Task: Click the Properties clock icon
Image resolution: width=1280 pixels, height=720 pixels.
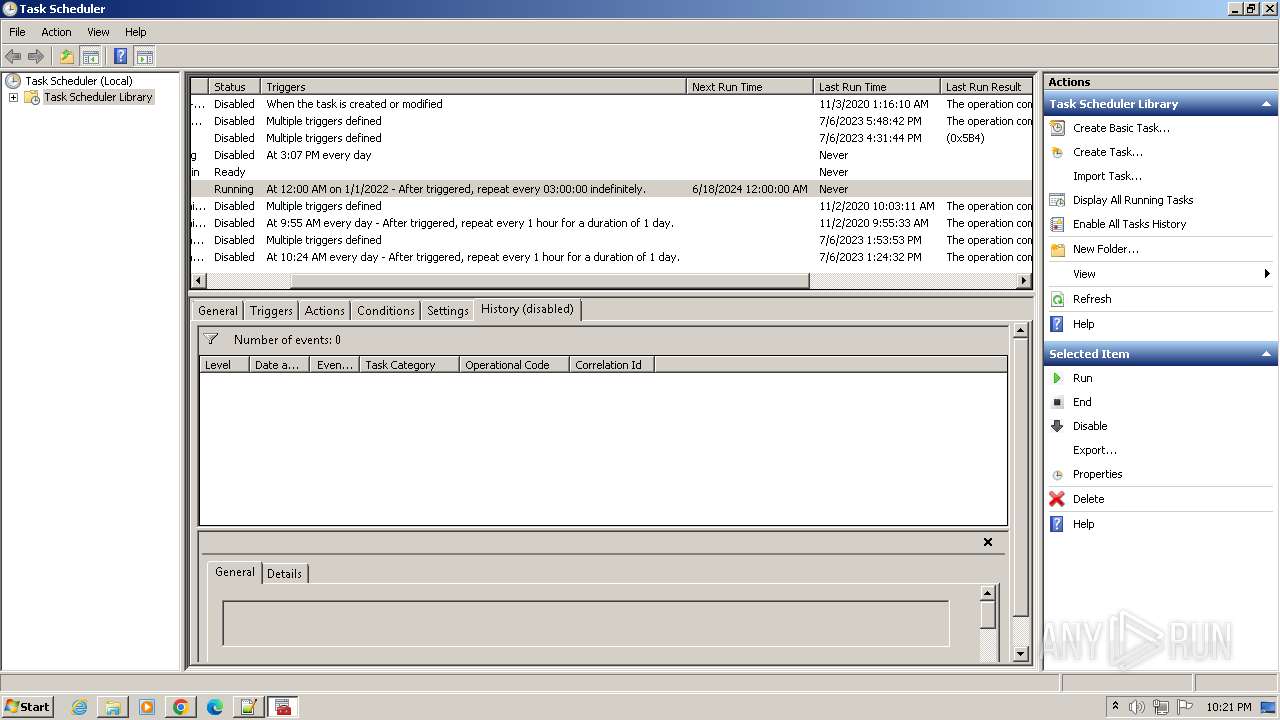Action: pyautogui.click(x=1057, y=474)
